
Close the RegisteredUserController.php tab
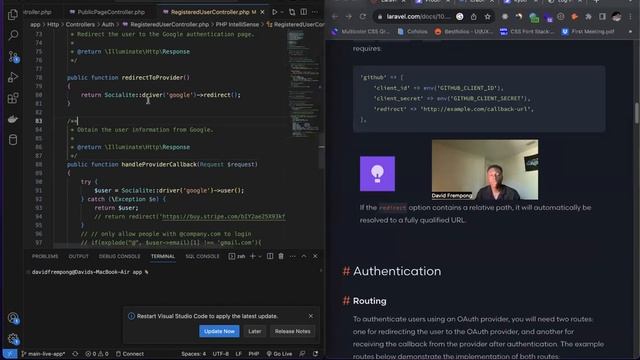coord(262,12)
